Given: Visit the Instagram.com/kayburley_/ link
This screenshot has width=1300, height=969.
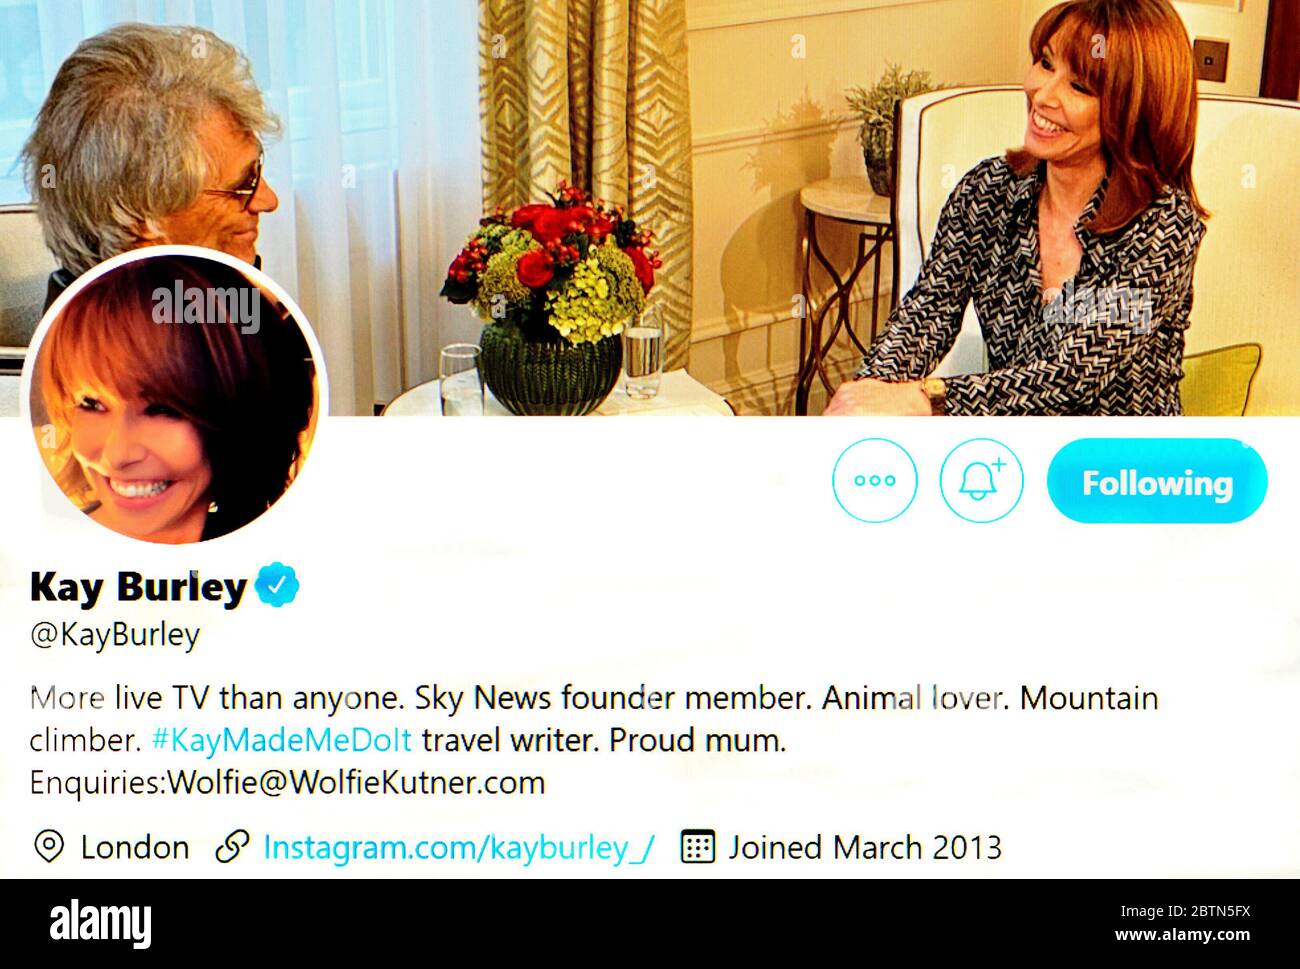Looking at the screenshot, I should pyautogui.click(x=459, y=848).
